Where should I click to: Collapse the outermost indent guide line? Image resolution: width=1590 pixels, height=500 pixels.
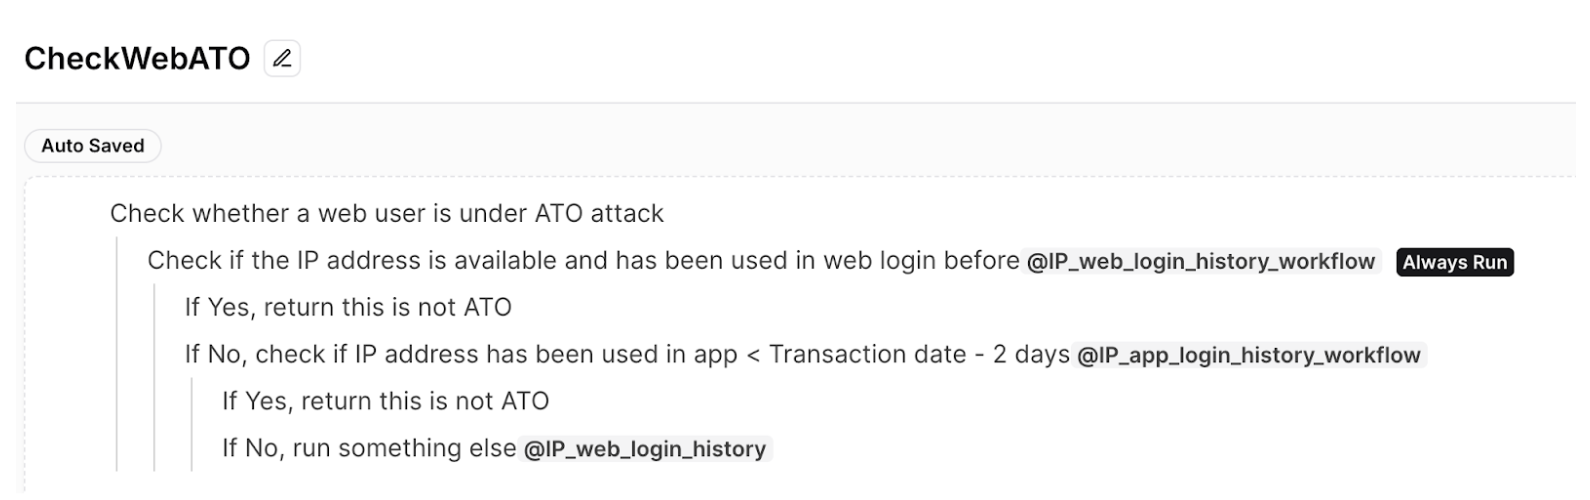(x=117, y=354)
